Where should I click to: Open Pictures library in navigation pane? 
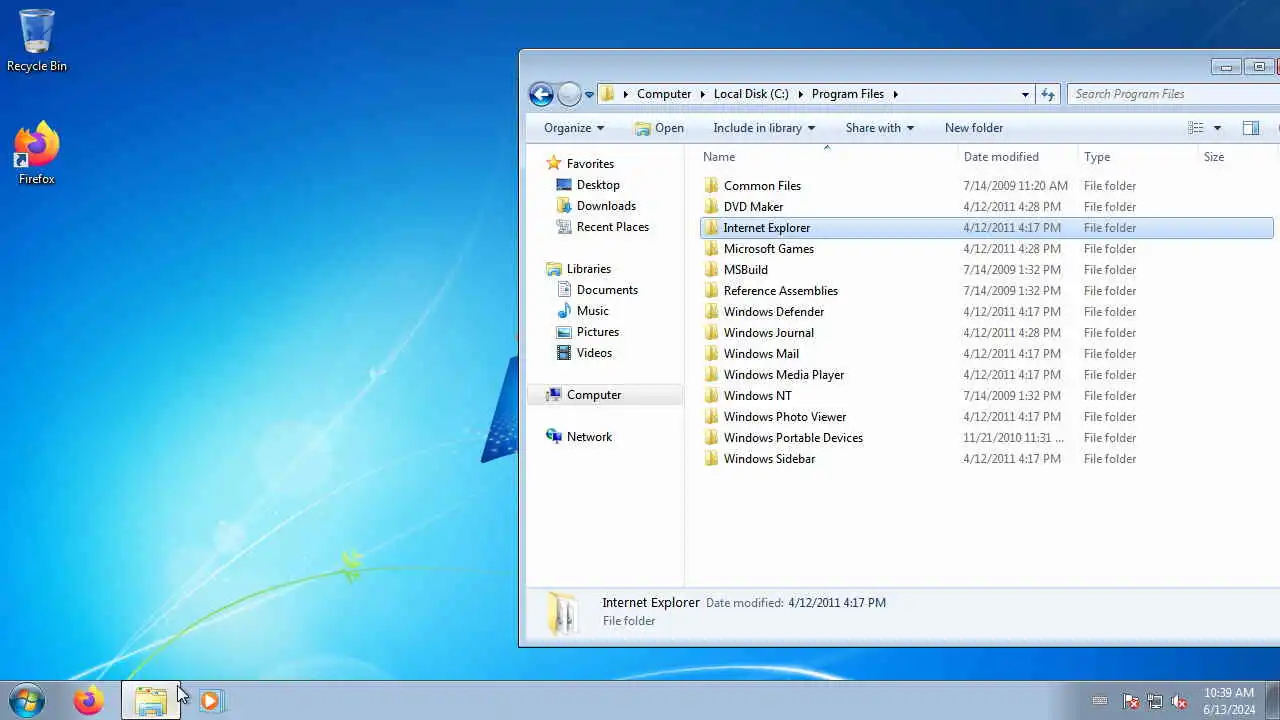tap(598, 332)
